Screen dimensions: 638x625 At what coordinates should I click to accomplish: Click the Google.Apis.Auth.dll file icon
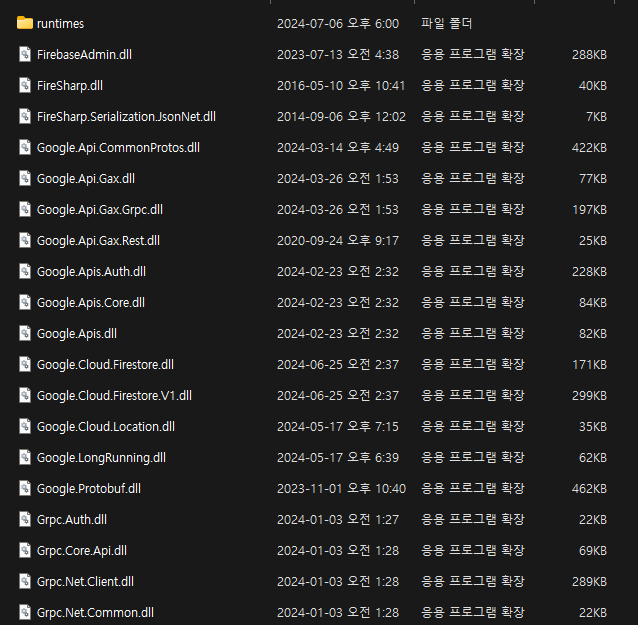[25, 271]
